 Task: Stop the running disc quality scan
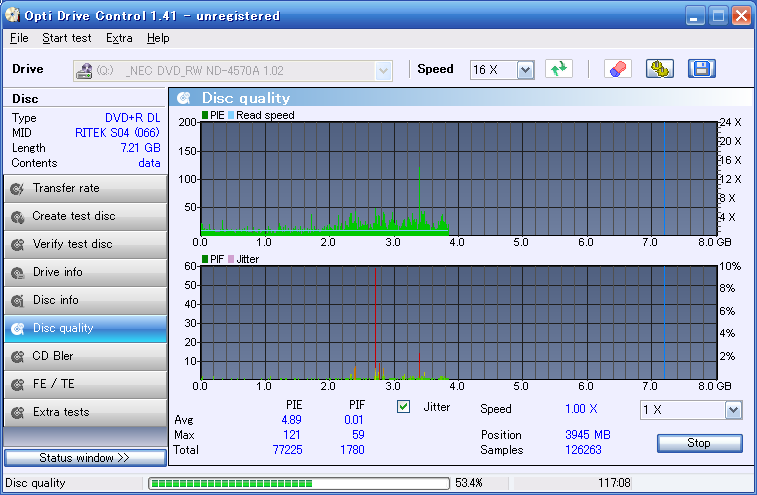[x=700, y=443]
